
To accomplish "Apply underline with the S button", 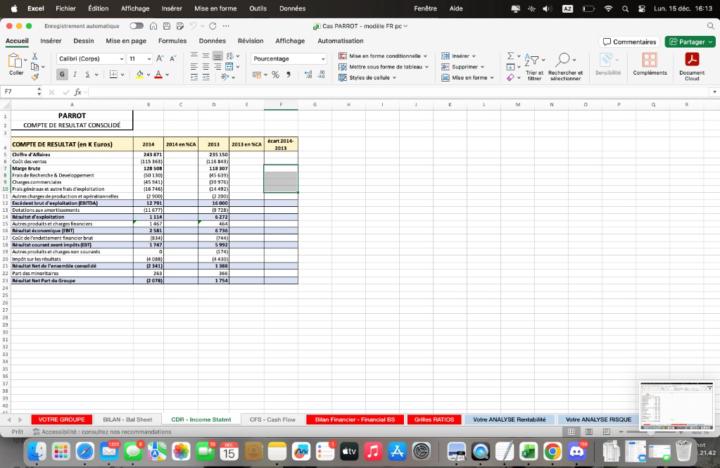I will [87, 74].
